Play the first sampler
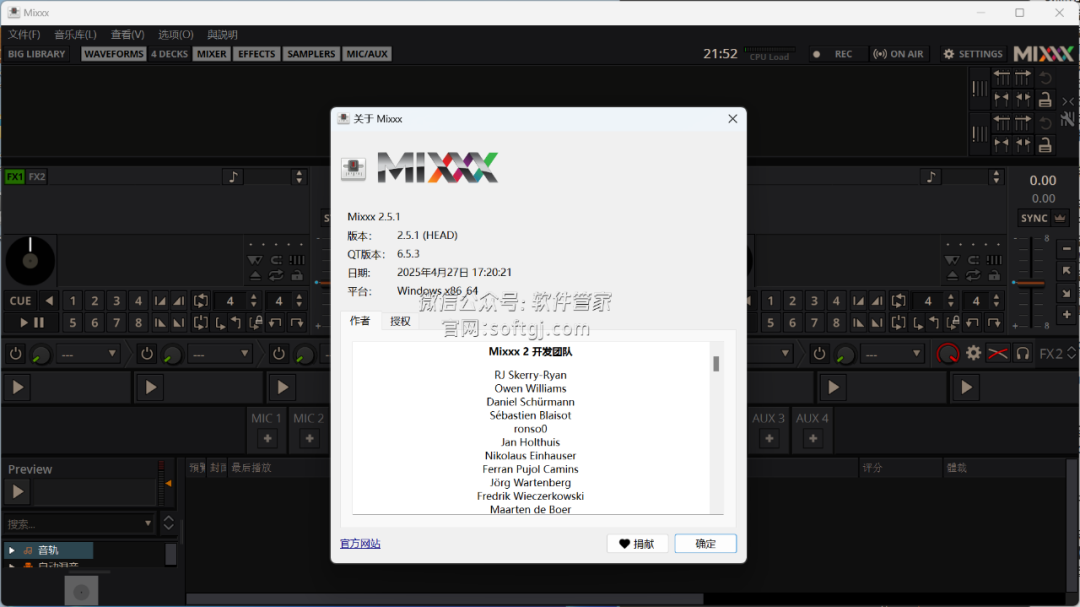 [18, 388]
